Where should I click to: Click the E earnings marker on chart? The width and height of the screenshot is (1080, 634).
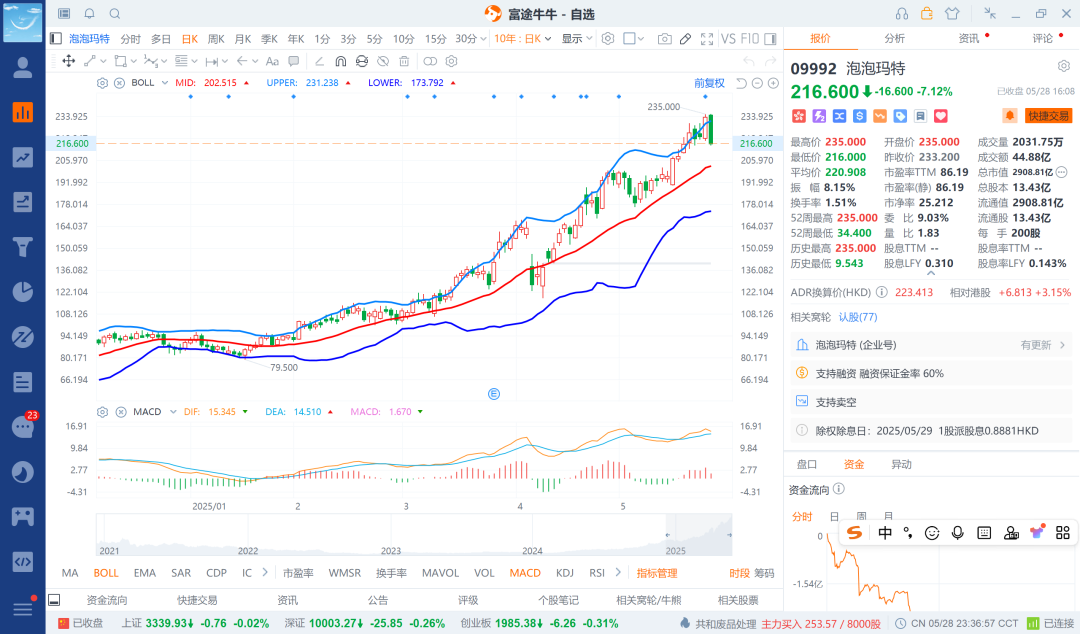[x=494, y=394]
